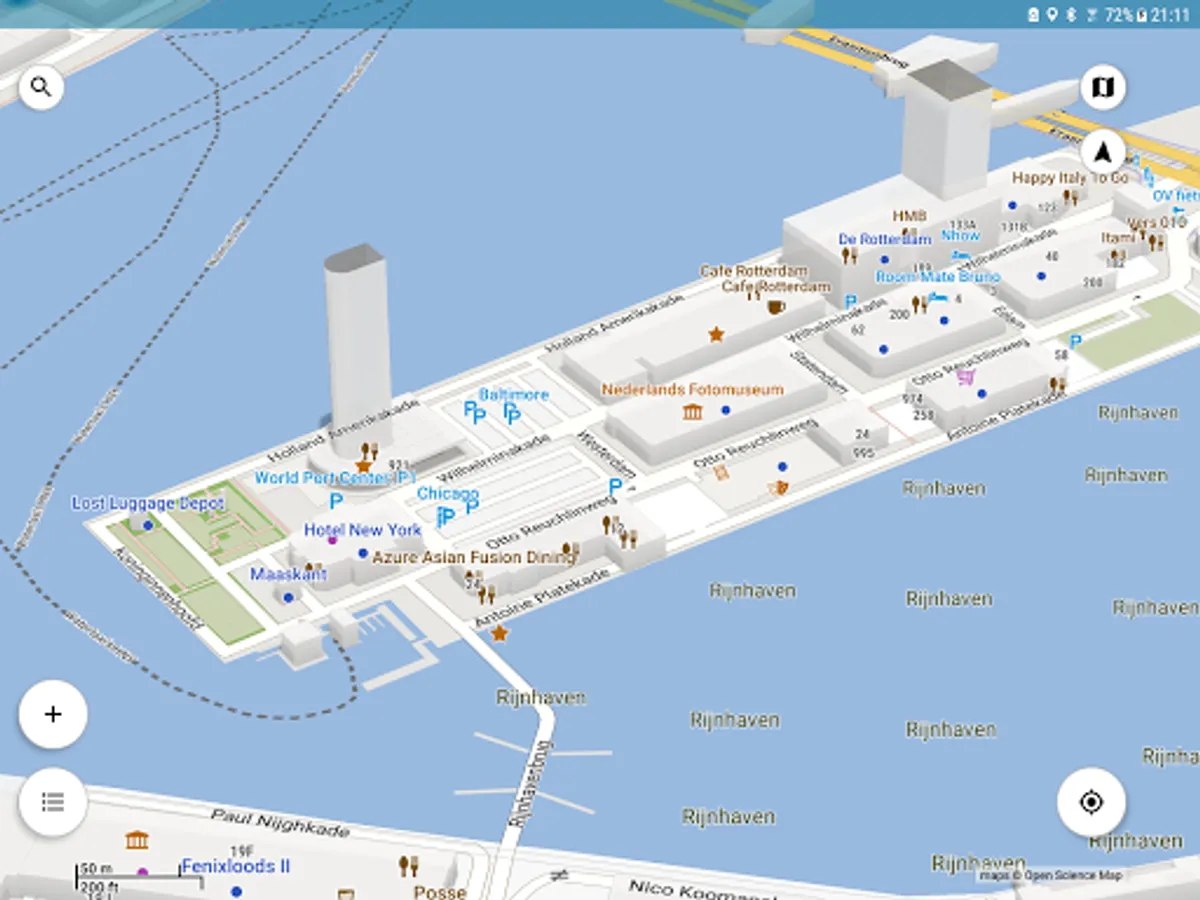Viewport: 1200px width, 900px height.
Task: Tap the HMB label
Action: coord(910,216)
